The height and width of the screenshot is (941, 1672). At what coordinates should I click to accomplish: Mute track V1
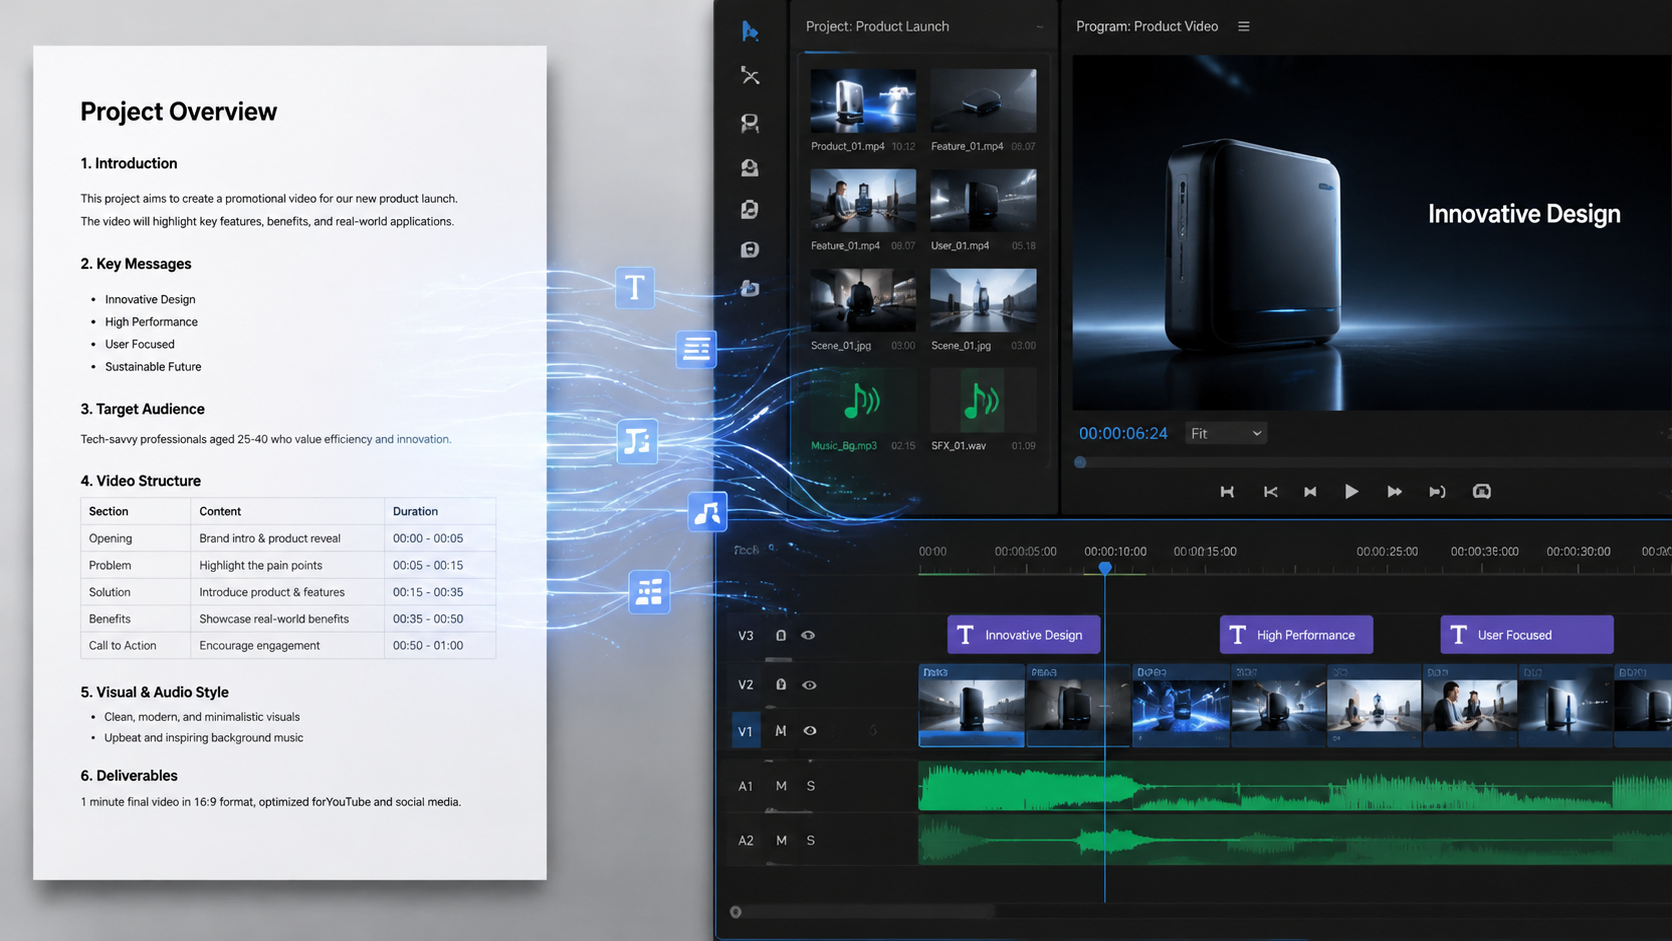pos(781,731)
